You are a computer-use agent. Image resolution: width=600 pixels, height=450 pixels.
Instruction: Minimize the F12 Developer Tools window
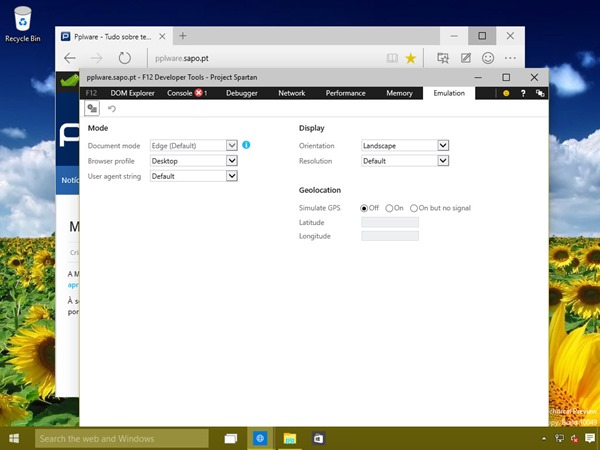click(x=478, y=77)
